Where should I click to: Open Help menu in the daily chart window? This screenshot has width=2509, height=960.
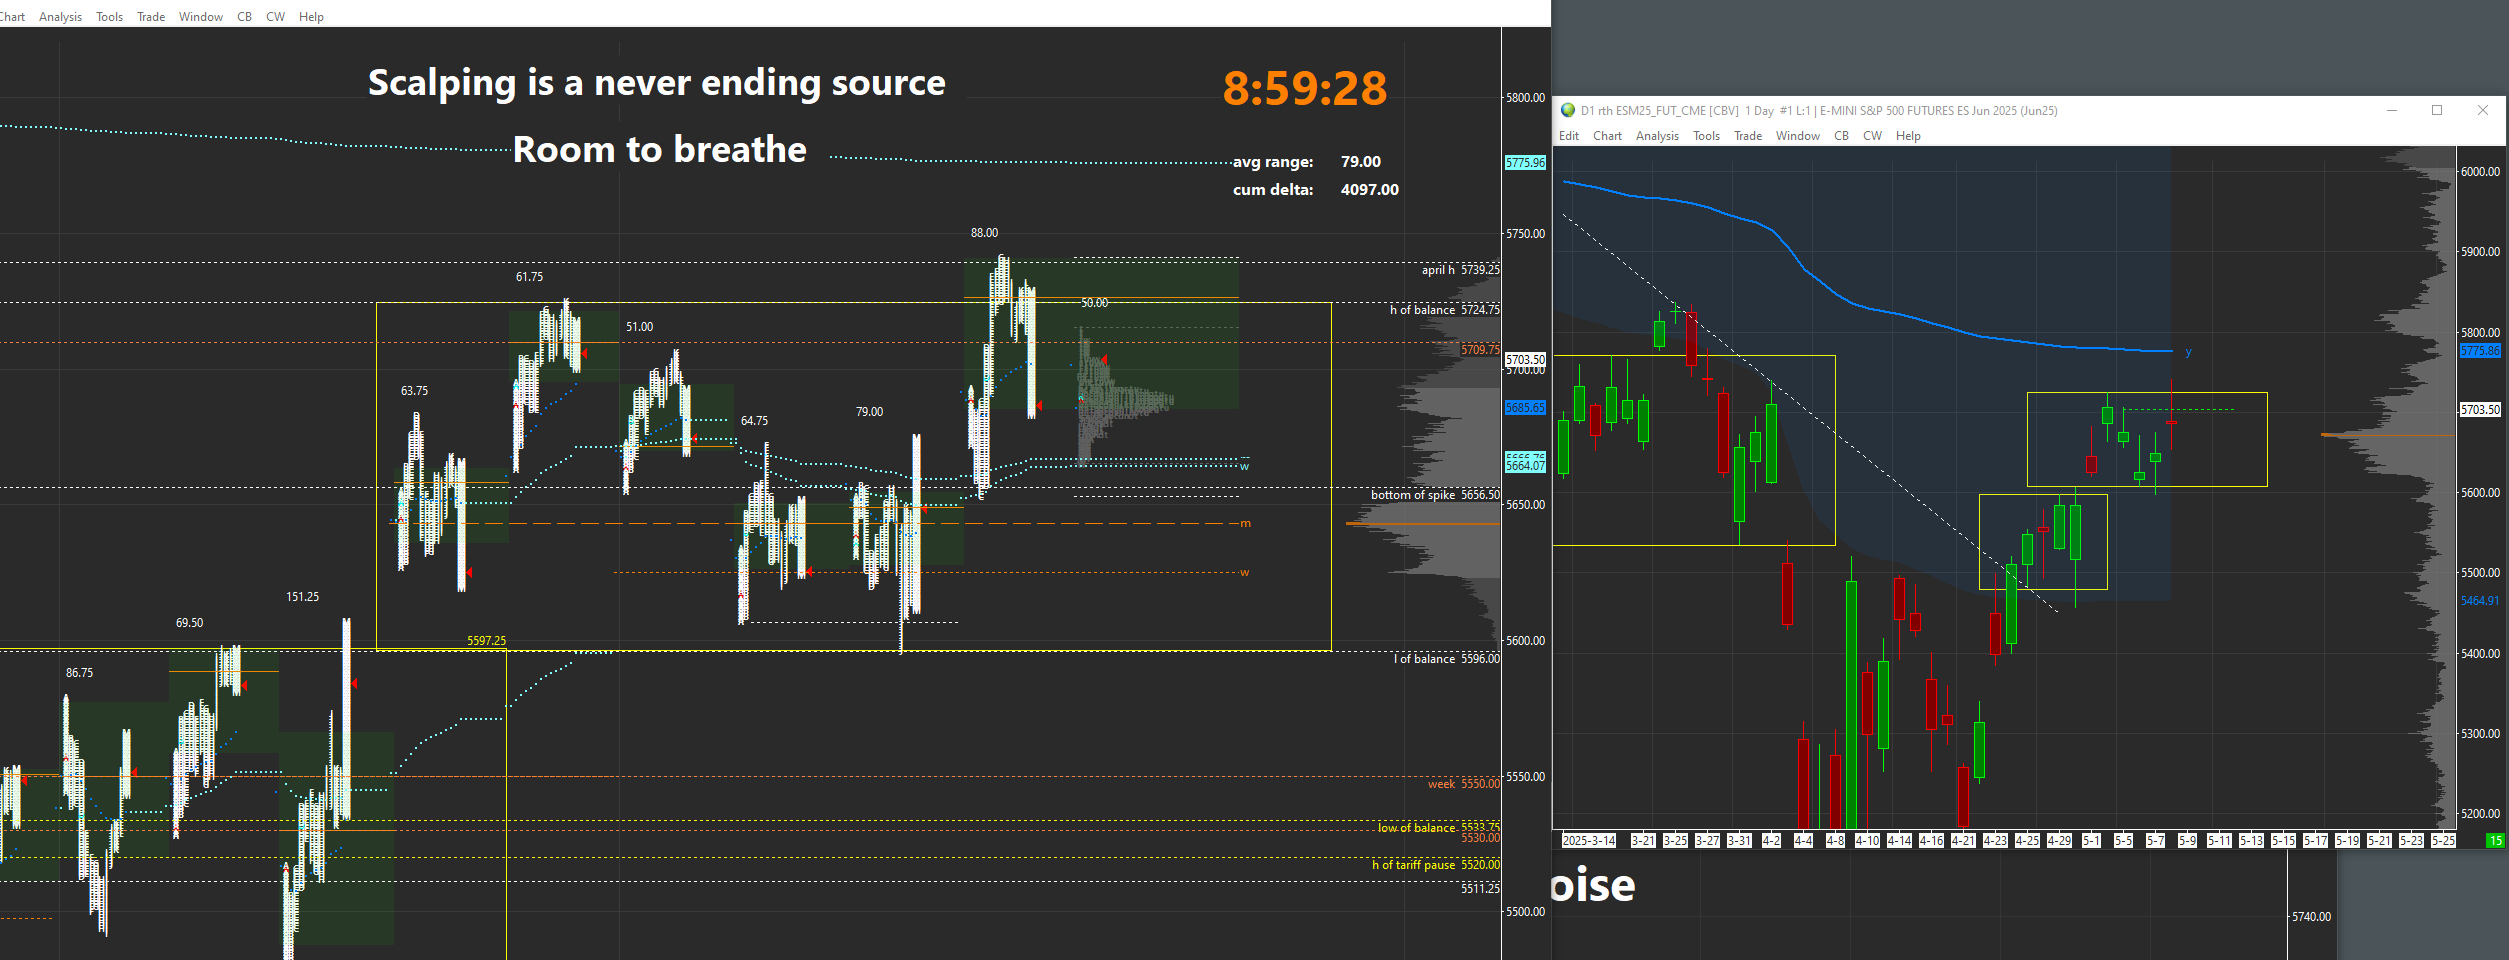pos(1908,136)
